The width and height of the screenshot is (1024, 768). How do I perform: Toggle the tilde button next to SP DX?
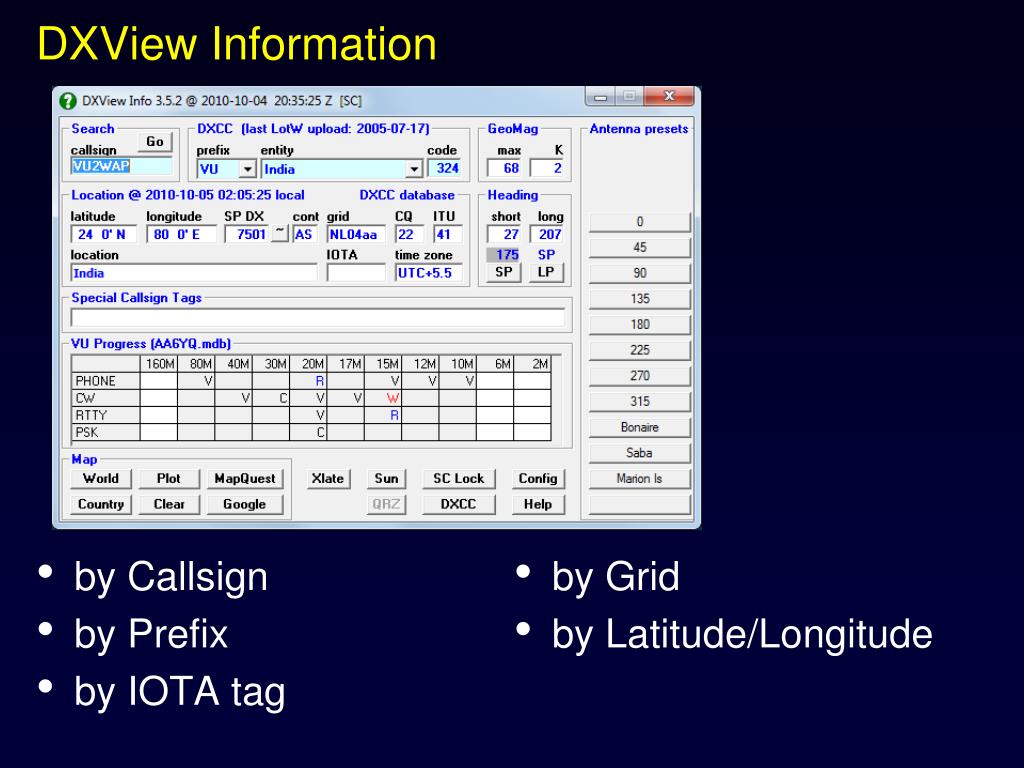pos(280,233)
